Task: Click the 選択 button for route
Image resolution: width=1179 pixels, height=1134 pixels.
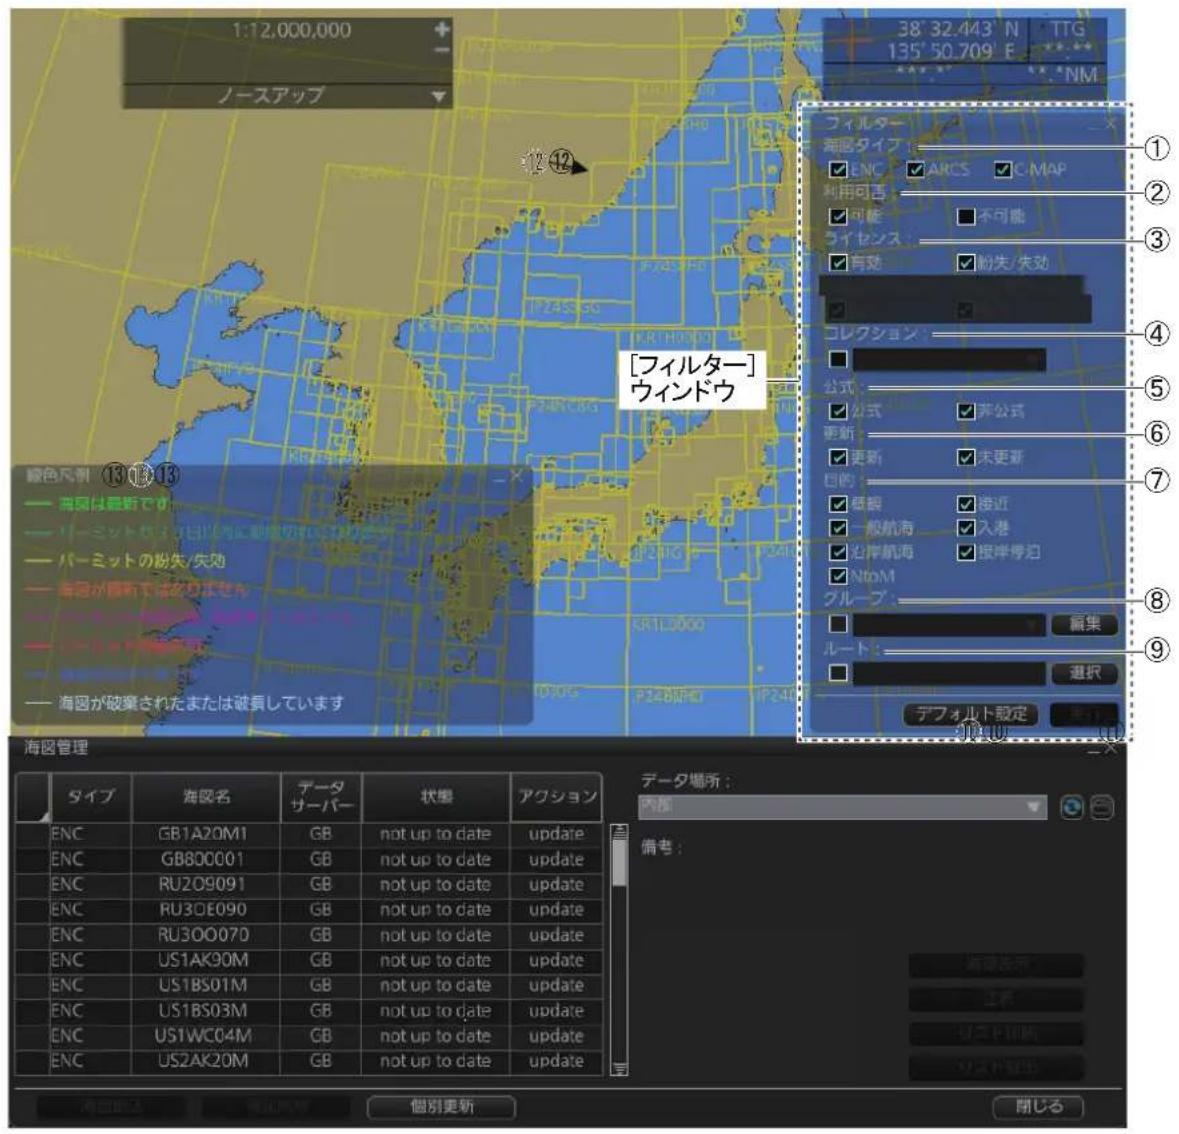Action: point(1084,673)
